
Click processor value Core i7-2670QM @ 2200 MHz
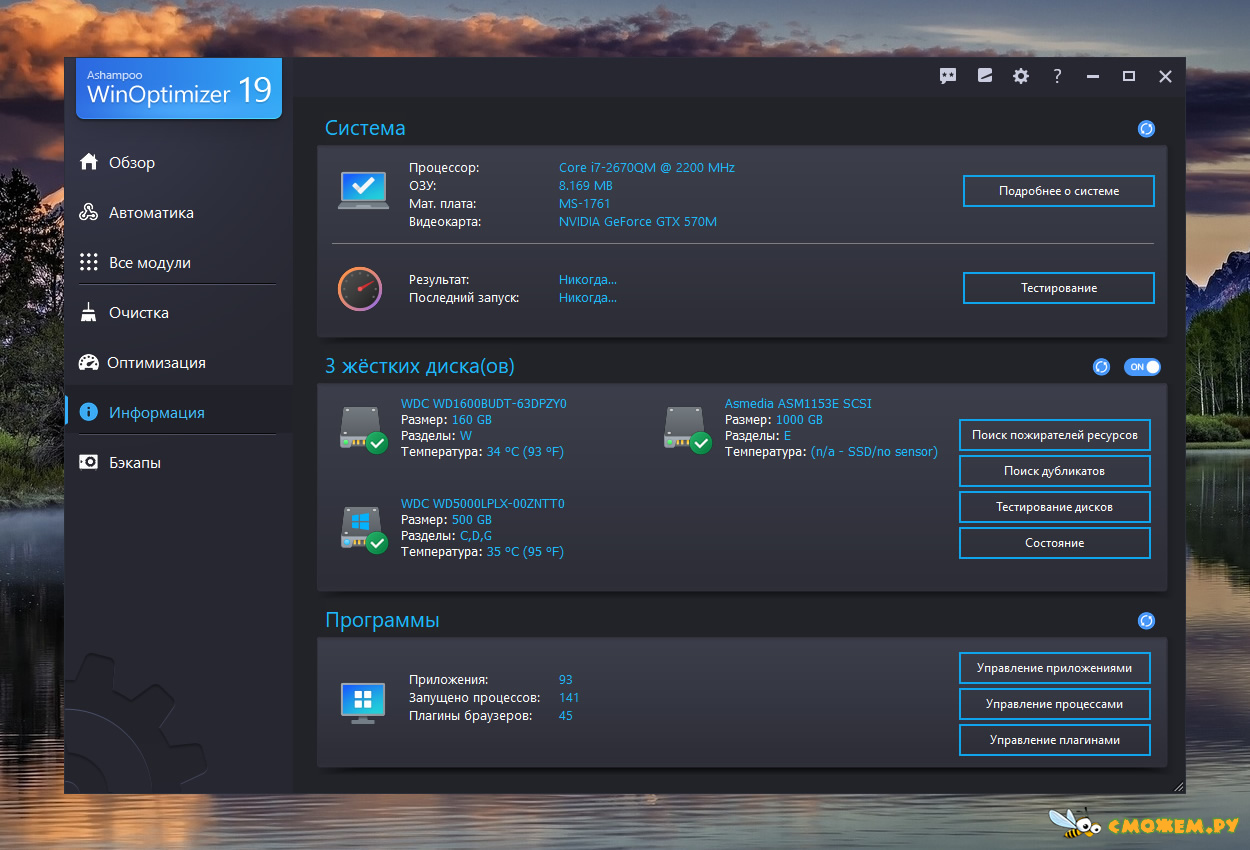click(x=647, y=168)
